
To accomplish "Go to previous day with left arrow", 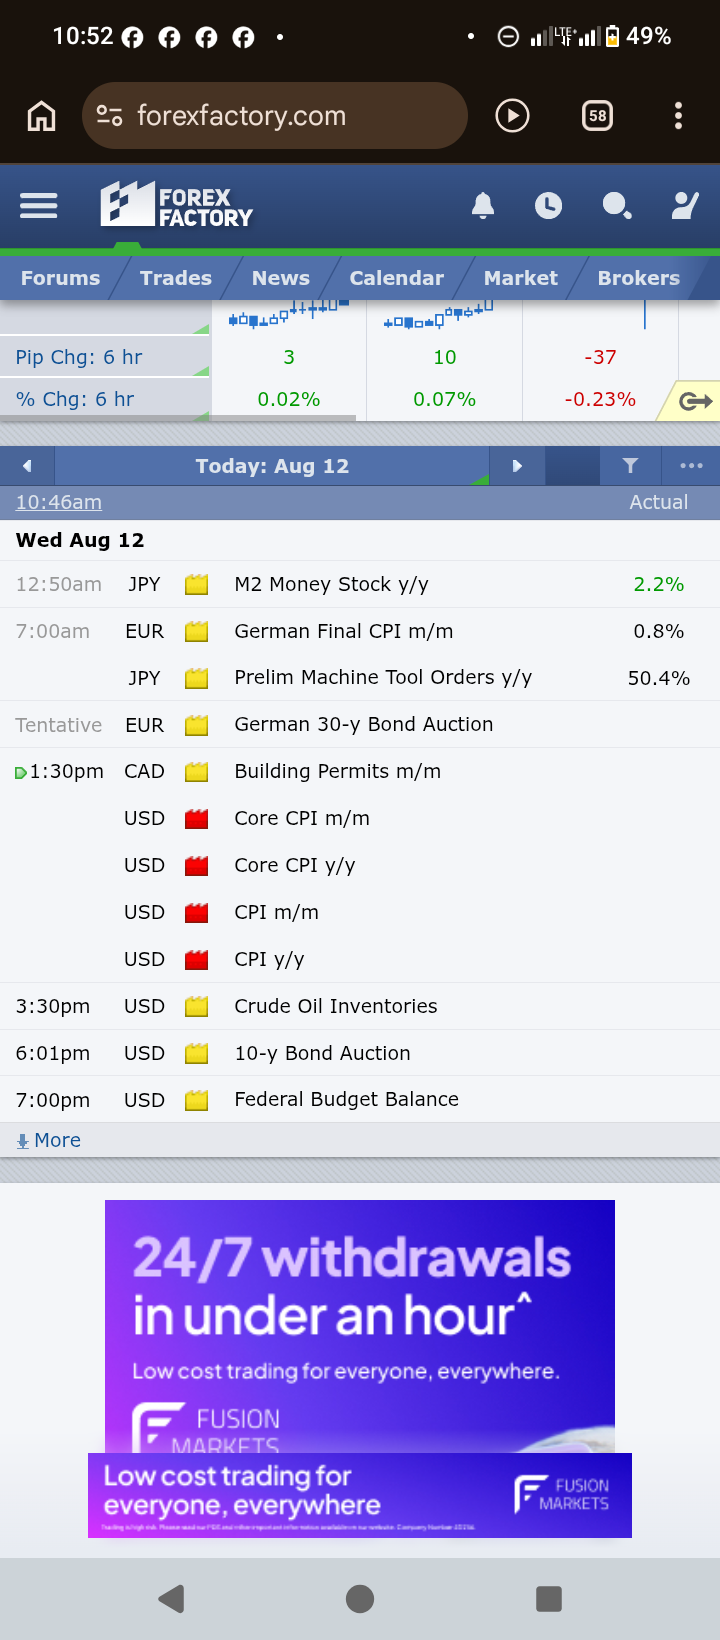I will 27,466.
